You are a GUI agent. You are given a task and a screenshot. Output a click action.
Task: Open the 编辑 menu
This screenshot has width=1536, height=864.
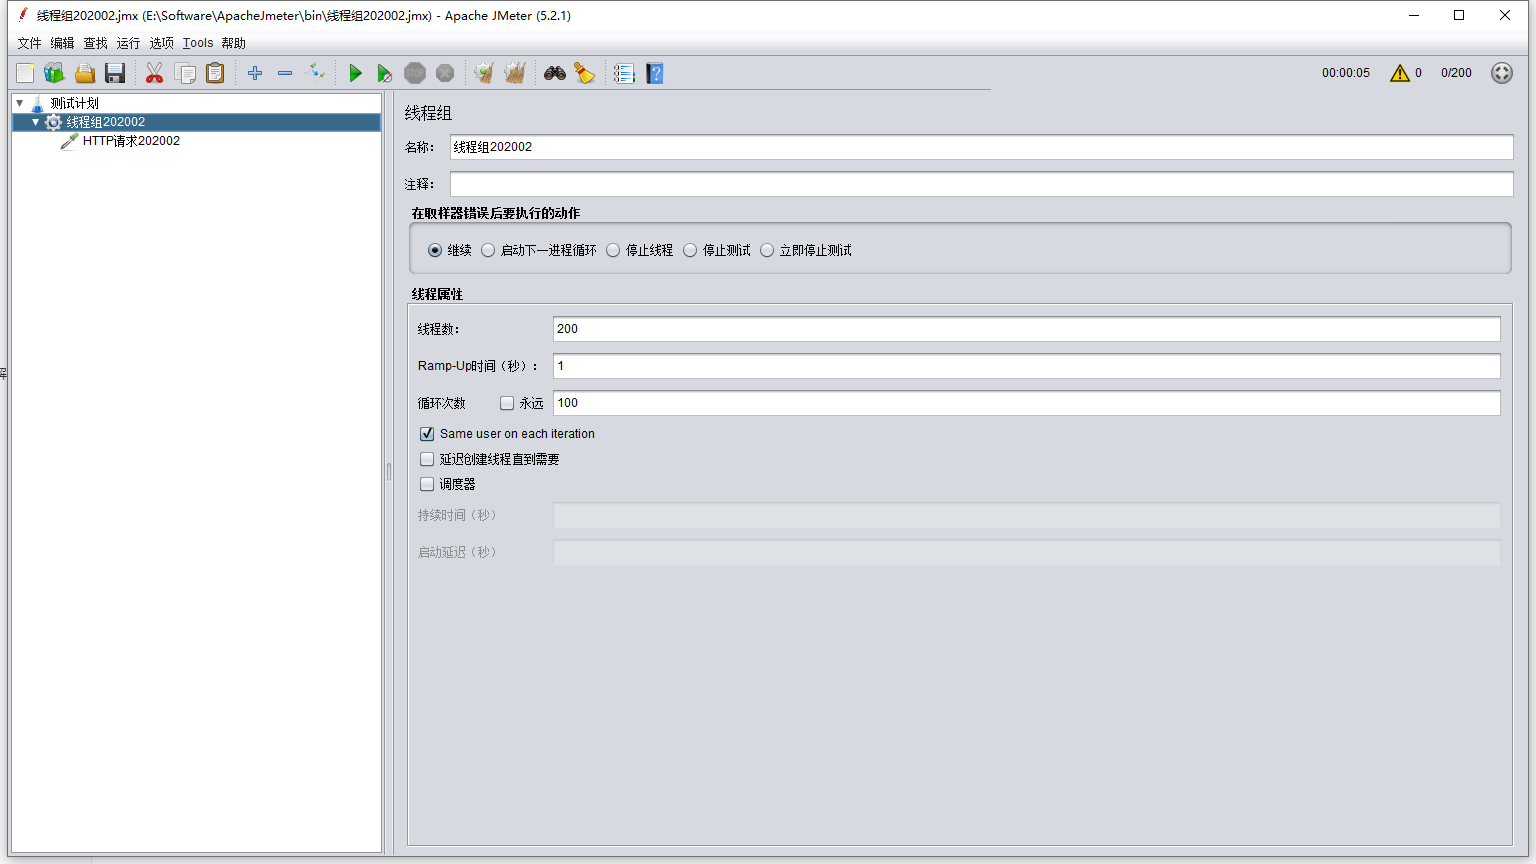click(62, 43)
